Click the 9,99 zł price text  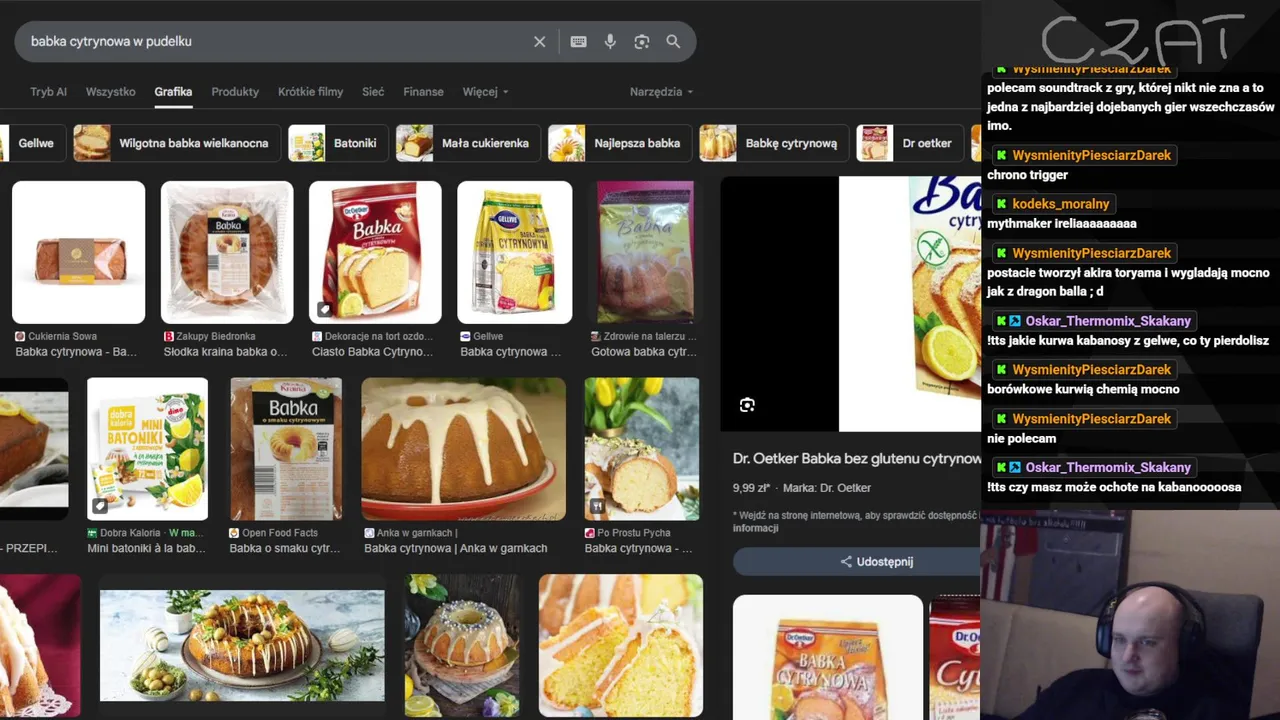pos(751,488)
